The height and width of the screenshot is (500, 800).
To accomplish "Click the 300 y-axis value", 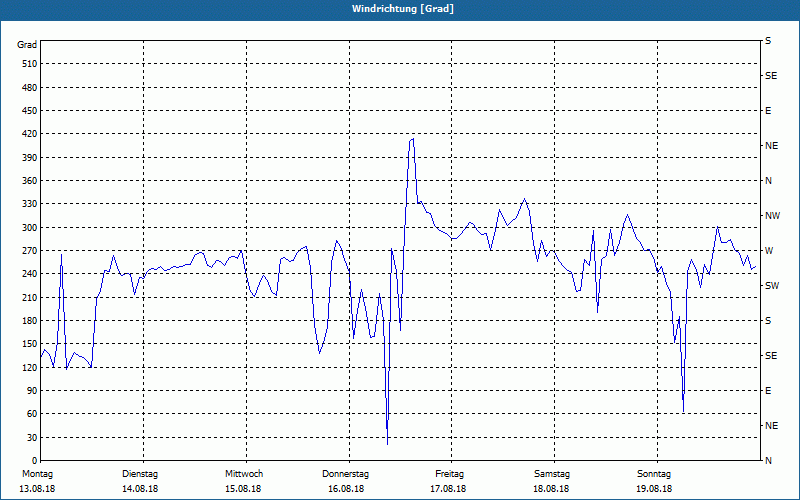I will [30, 228].
